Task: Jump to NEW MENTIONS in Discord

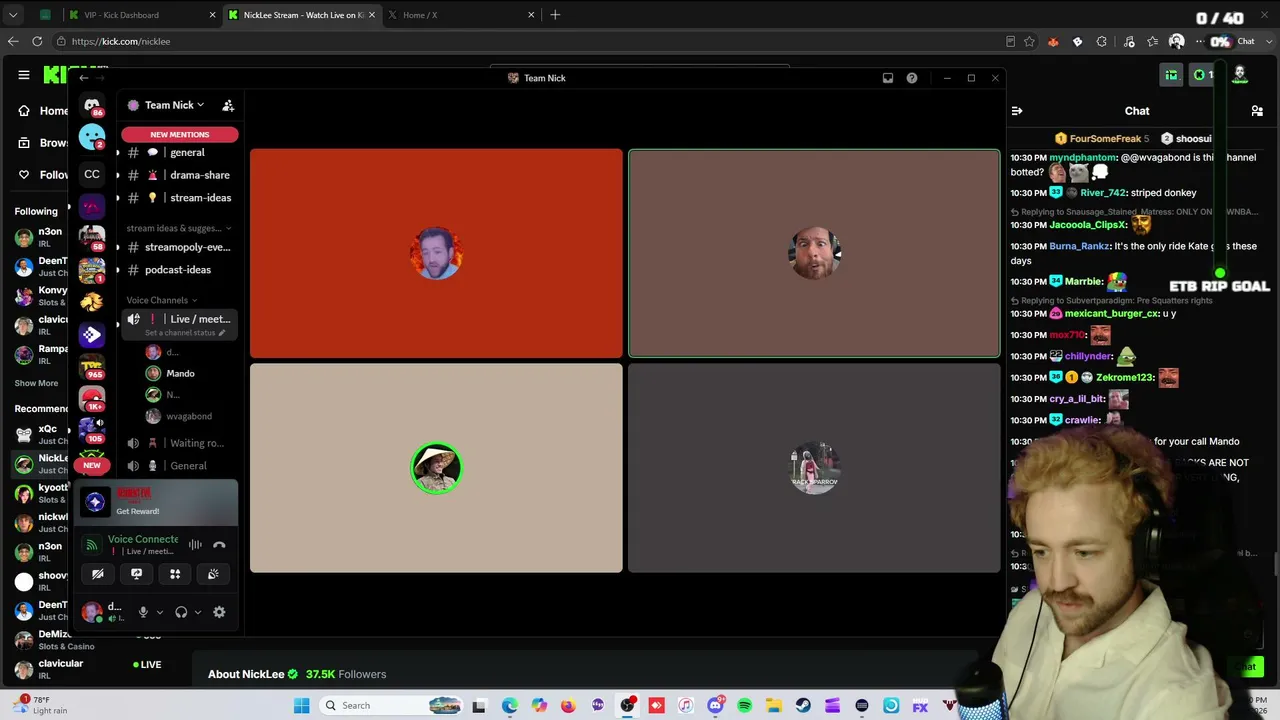Action: 180,134
